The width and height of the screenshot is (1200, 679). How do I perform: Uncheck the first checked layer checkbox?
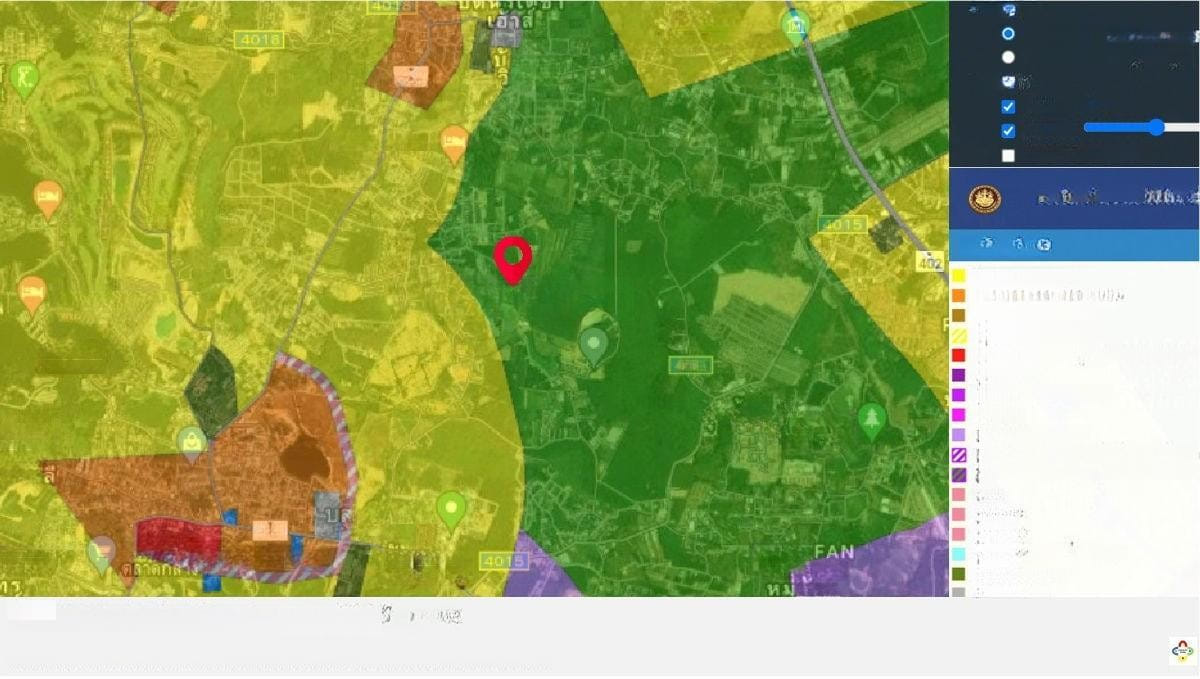(1008, 107)
